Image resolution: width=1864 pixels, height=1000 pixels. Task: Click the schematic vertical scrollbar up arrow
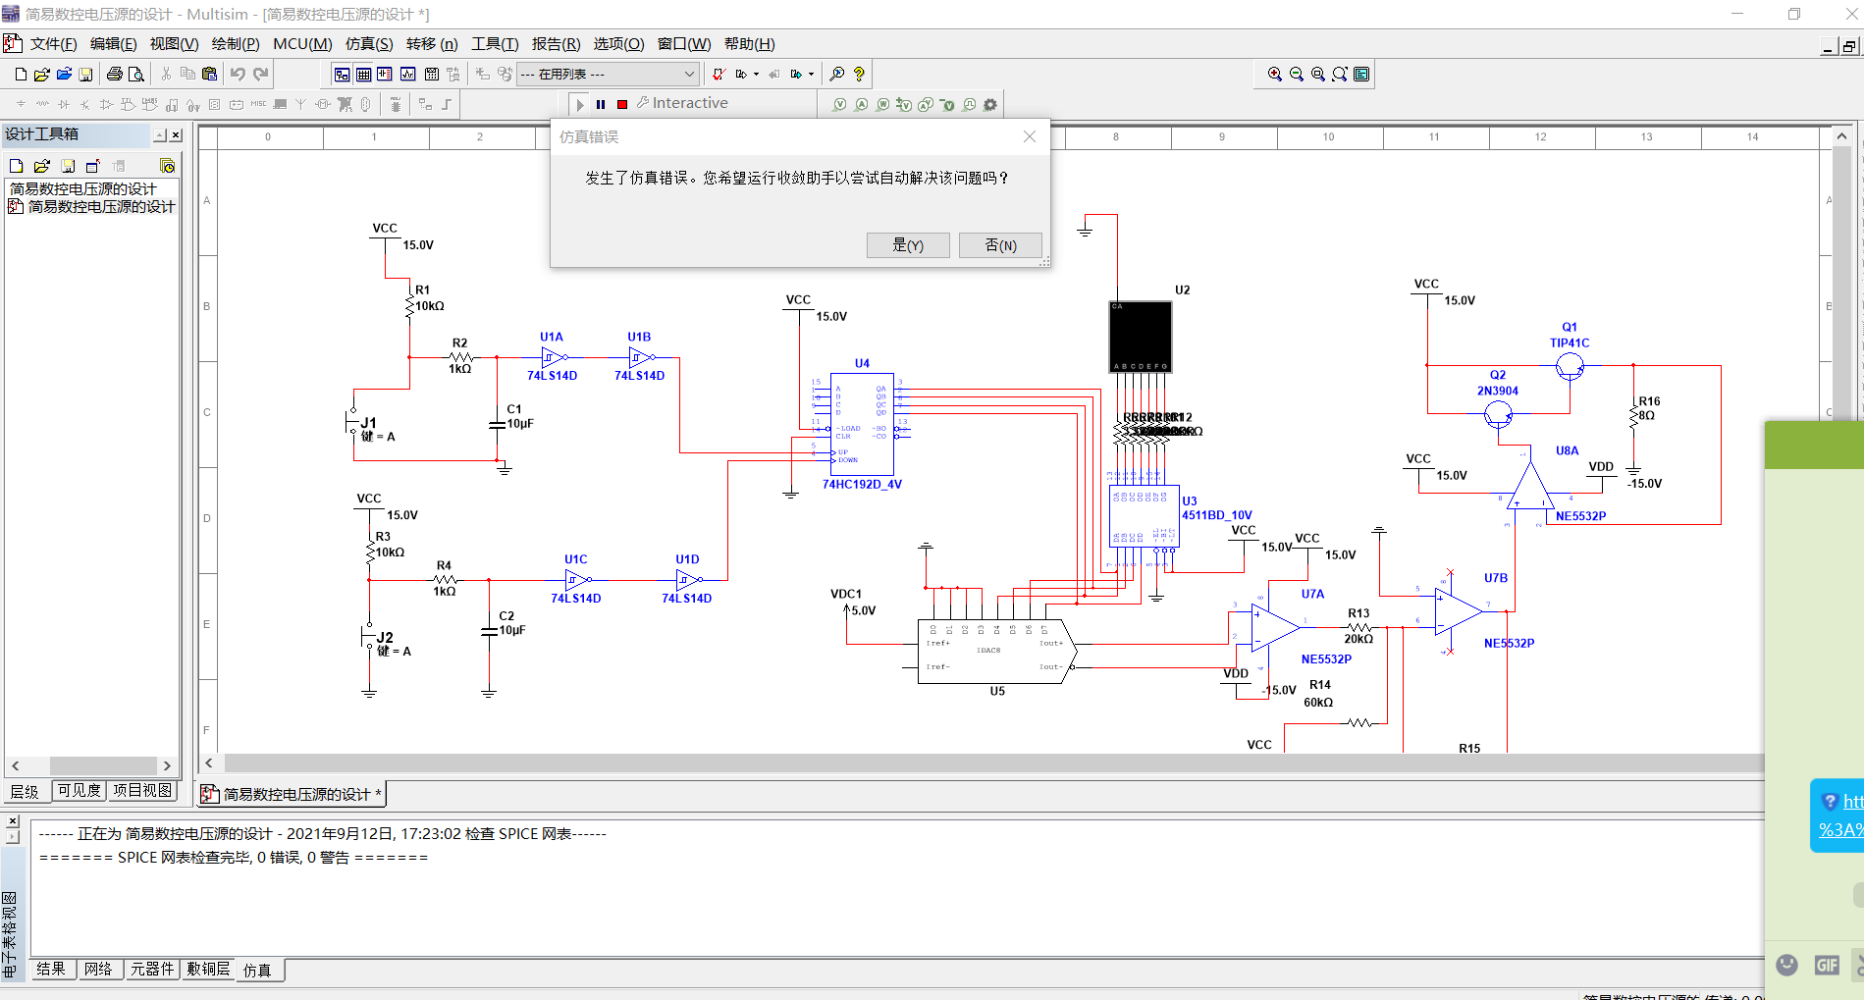tap(1841, 136)
